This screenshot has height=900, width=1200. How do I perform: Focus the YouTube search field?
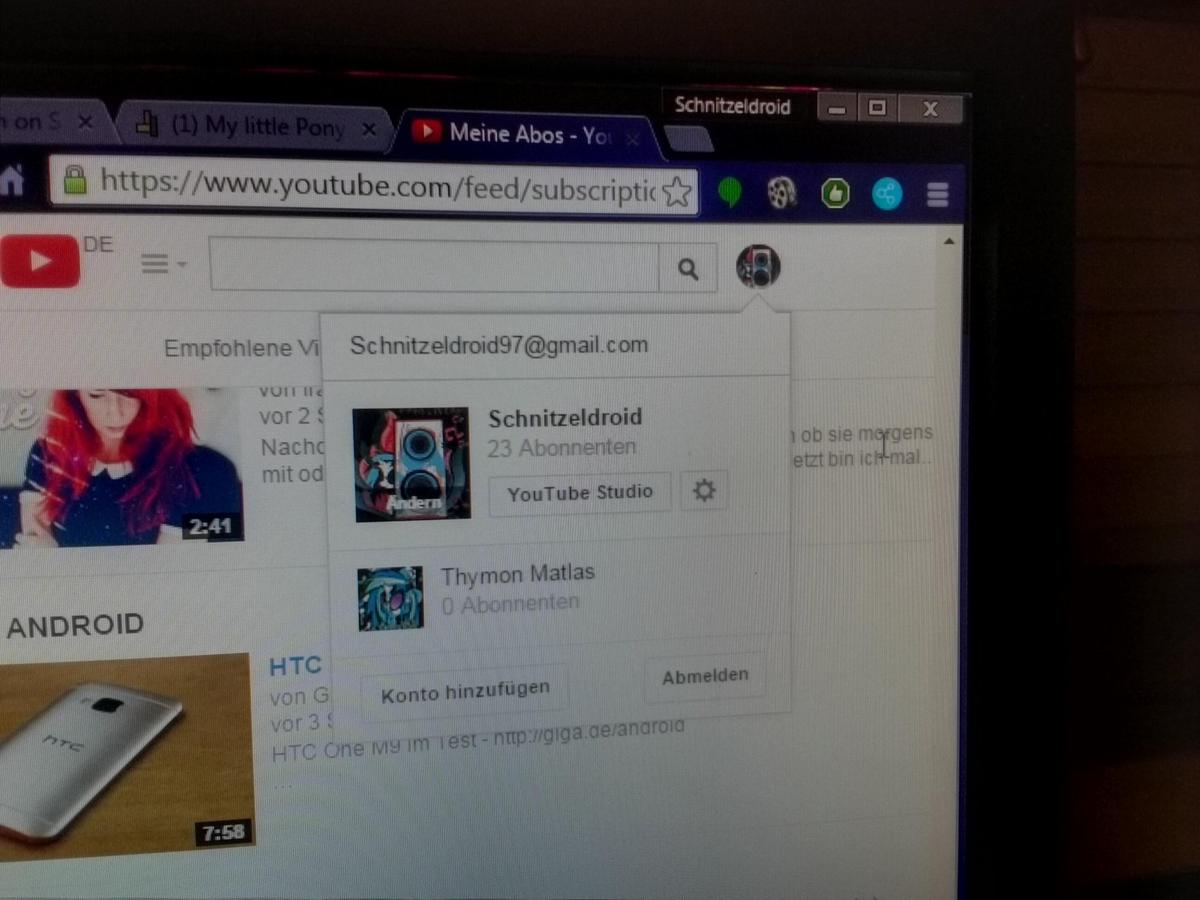point(434,265)
